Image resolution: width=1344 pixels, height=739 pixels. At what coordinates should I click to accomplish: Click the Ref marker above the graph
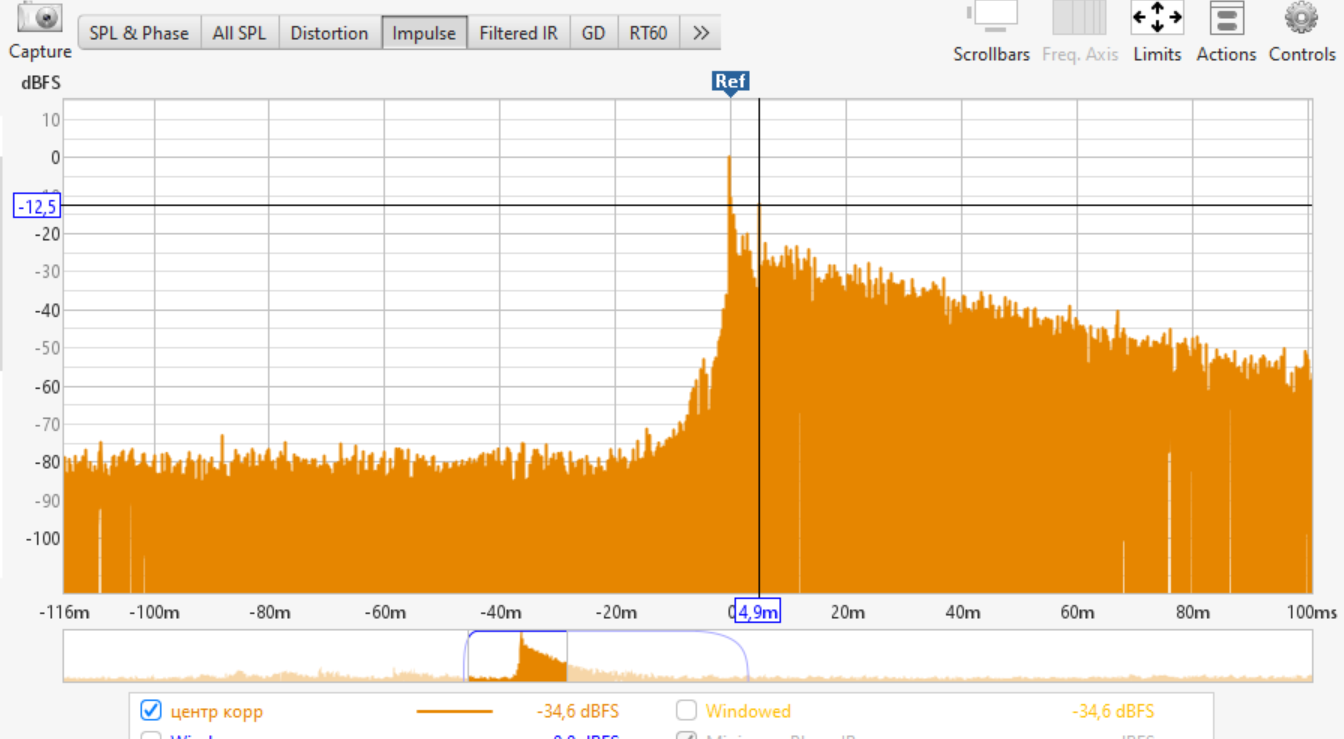tap(731, 83)
